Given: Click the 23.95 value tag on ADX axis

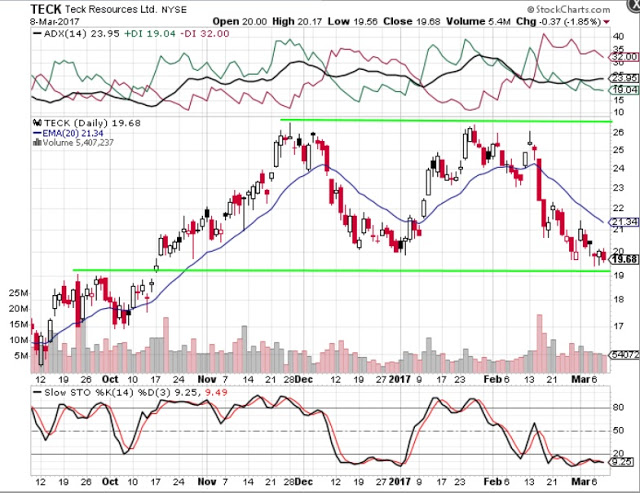Looking at the screenshot, I should coord(624,78).
